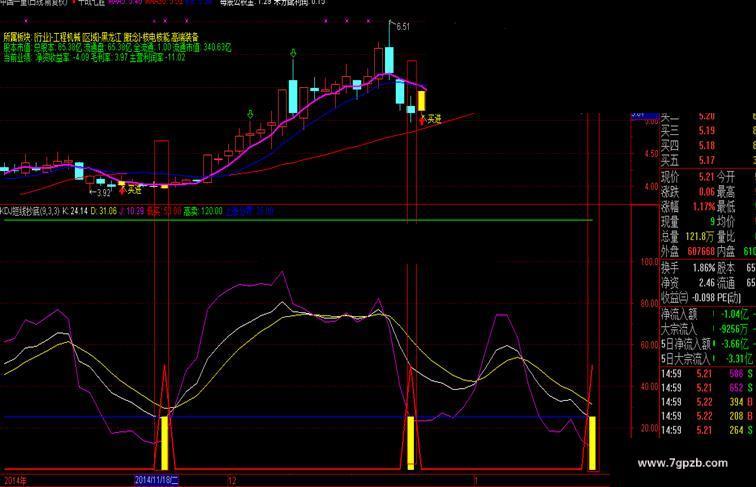Select the 14:59 tick with volume 394

[x=708, y=402]
